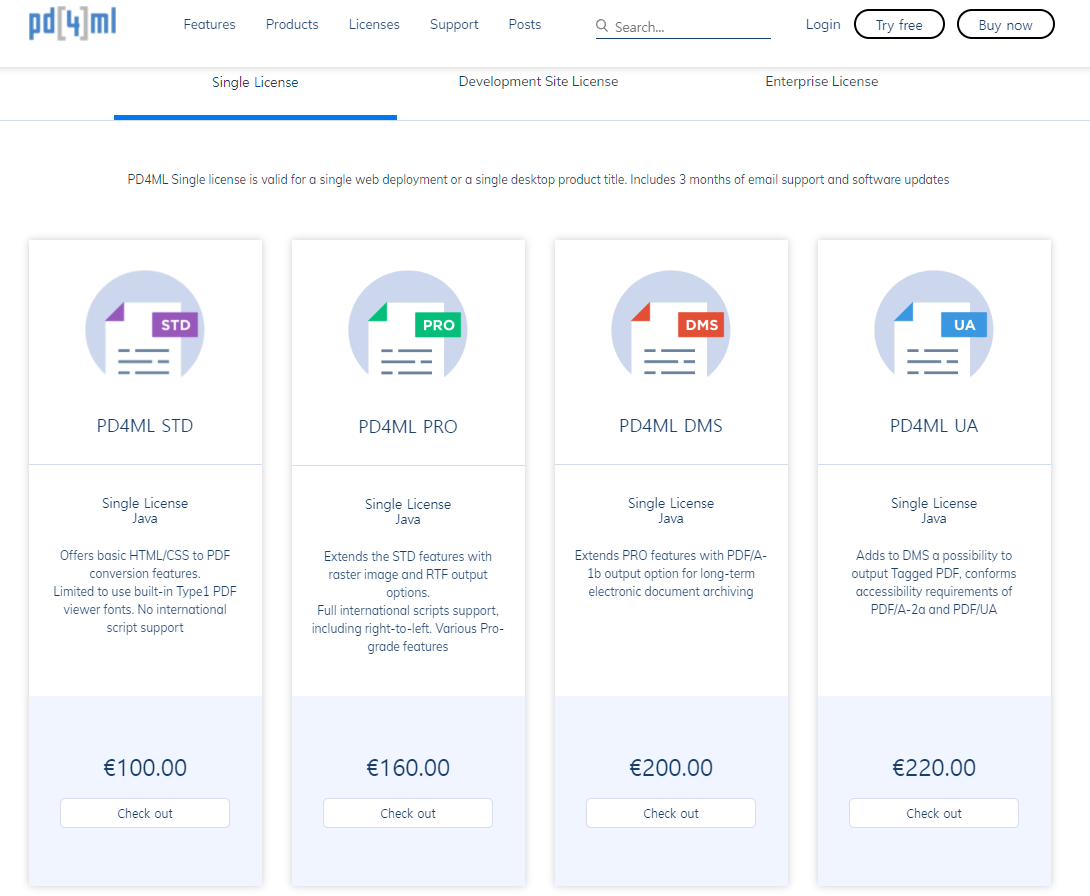Click the search magnifier icon
The width and height of the screenshot is (1090, 896).
[602, 26]
